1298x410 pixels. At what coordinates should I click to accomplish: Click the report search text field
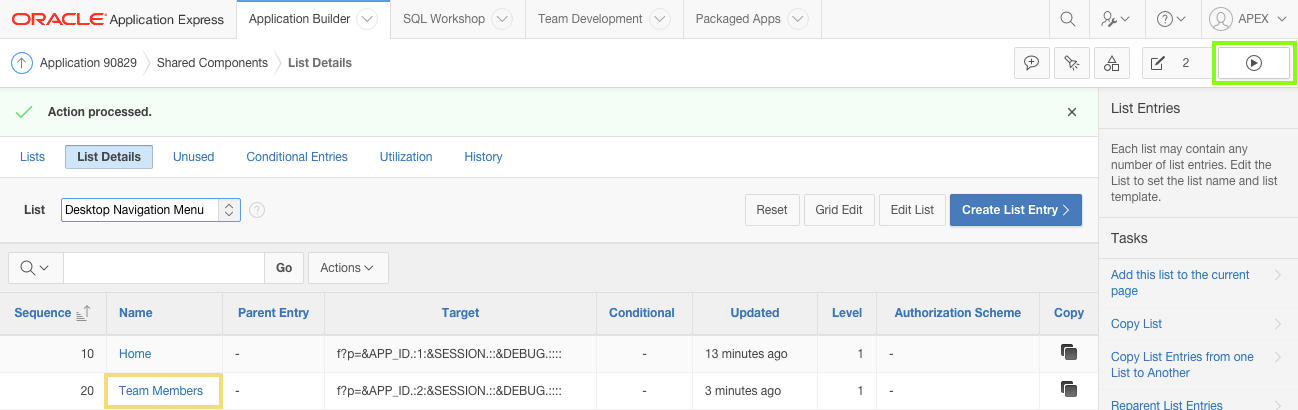pyautogui.click(x=163, y=268)
